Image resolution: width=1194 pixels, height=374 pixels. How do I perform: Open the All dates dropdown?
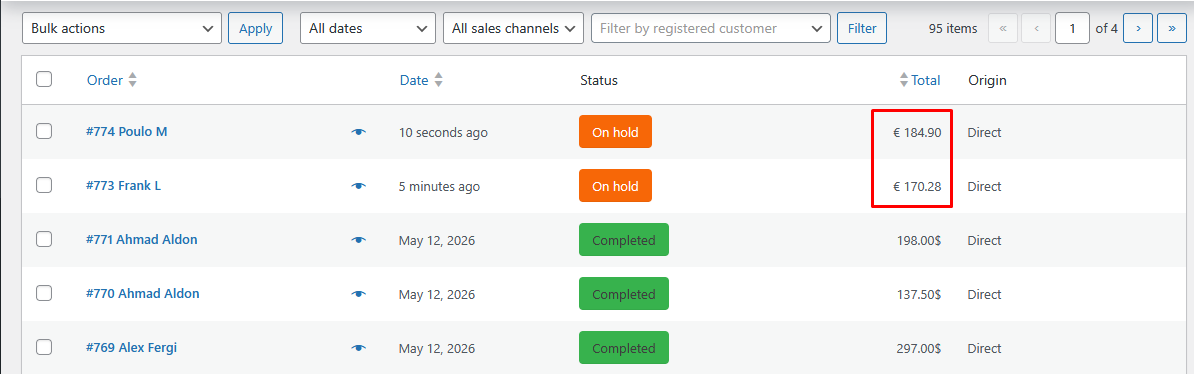(368, 28)
